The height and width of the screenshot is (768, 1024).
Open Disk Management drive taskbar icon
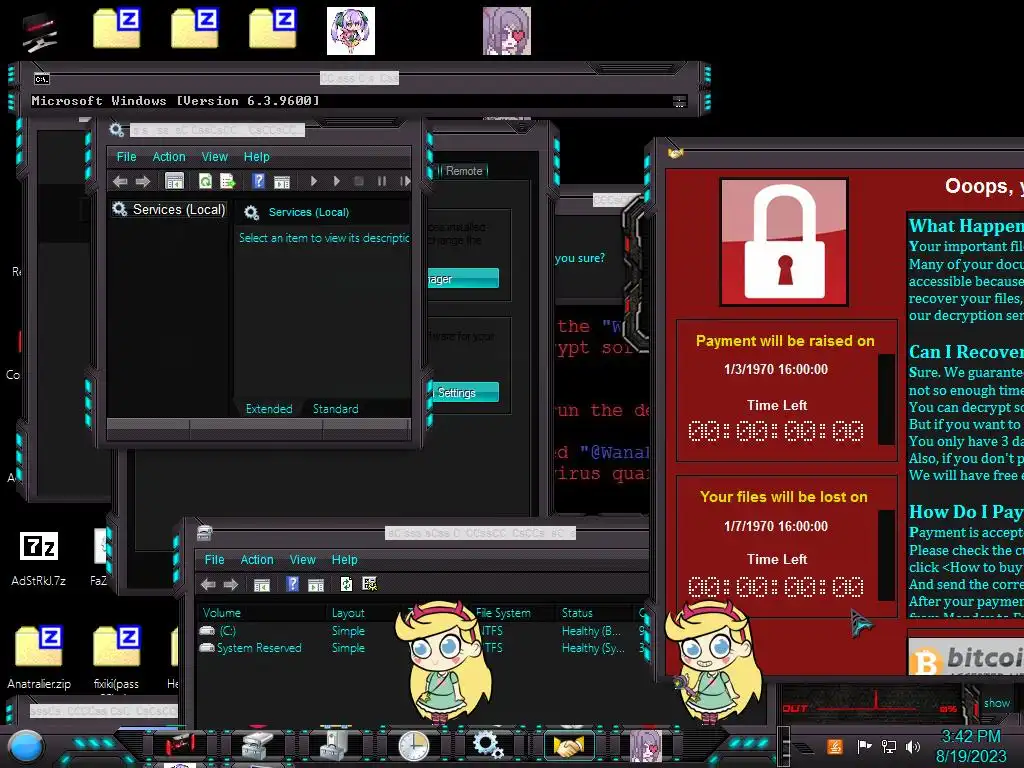pos(257,744)
